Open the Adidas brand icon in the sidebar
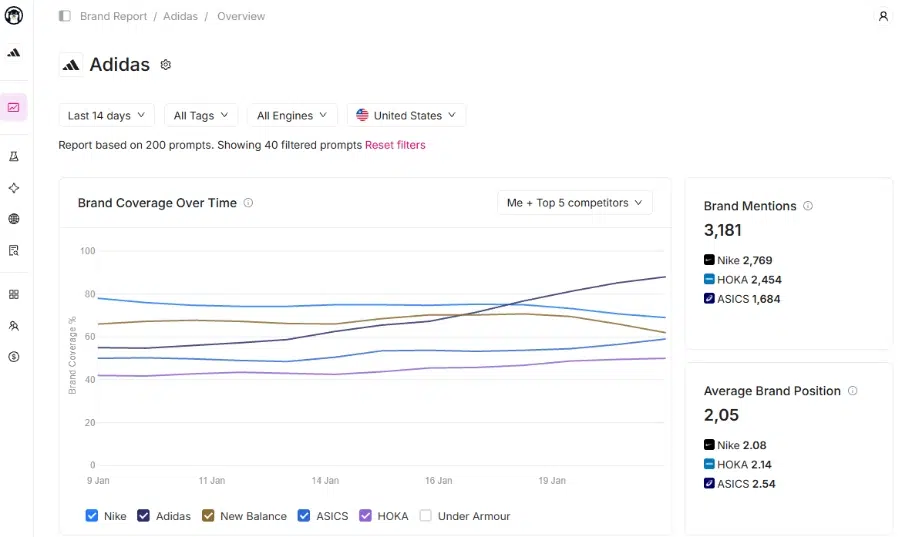Viewport: 902px width, 537px height. (14, 53)
